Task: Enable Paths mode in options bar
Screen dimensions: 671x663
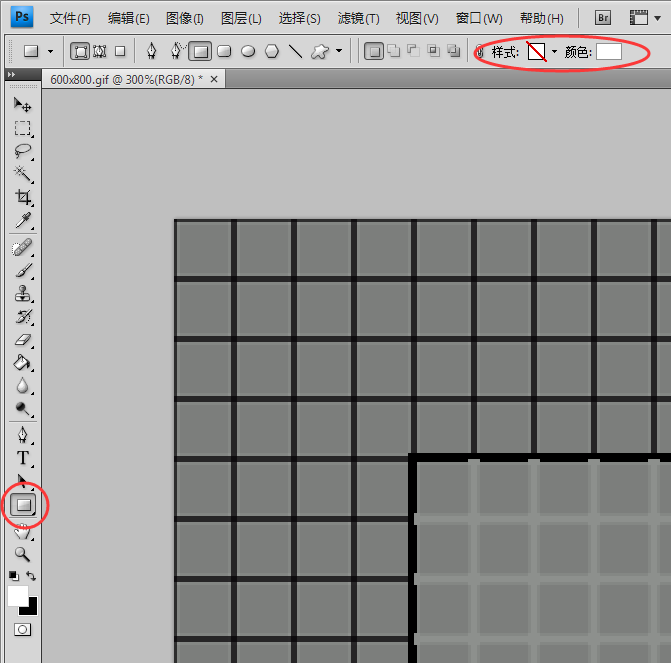Action: tap(100, 52)
